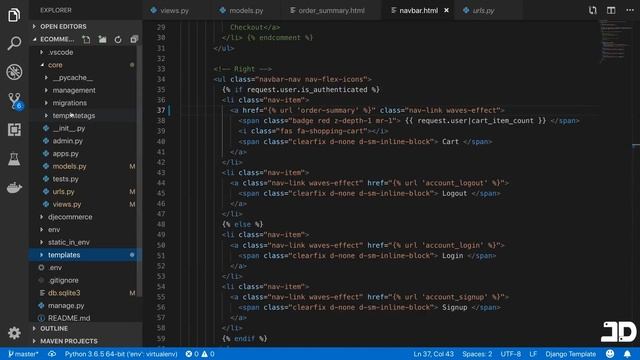This screenshot has width=640, height=360.
Task: Open the Docker view in activity bar
Action: (x=14, y=188)
